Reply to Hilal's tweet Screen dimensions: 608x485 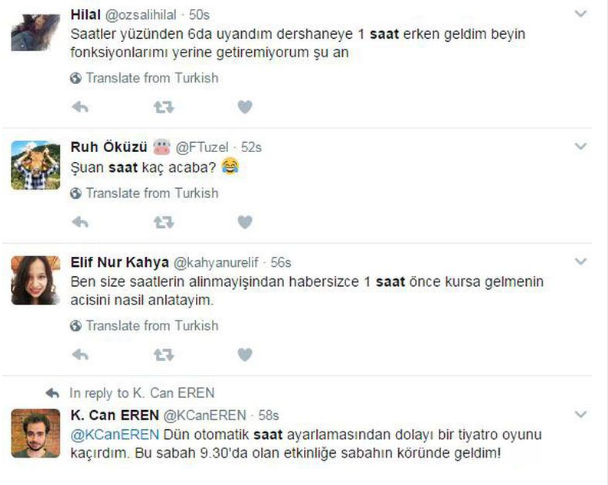[x=80, y=107]
